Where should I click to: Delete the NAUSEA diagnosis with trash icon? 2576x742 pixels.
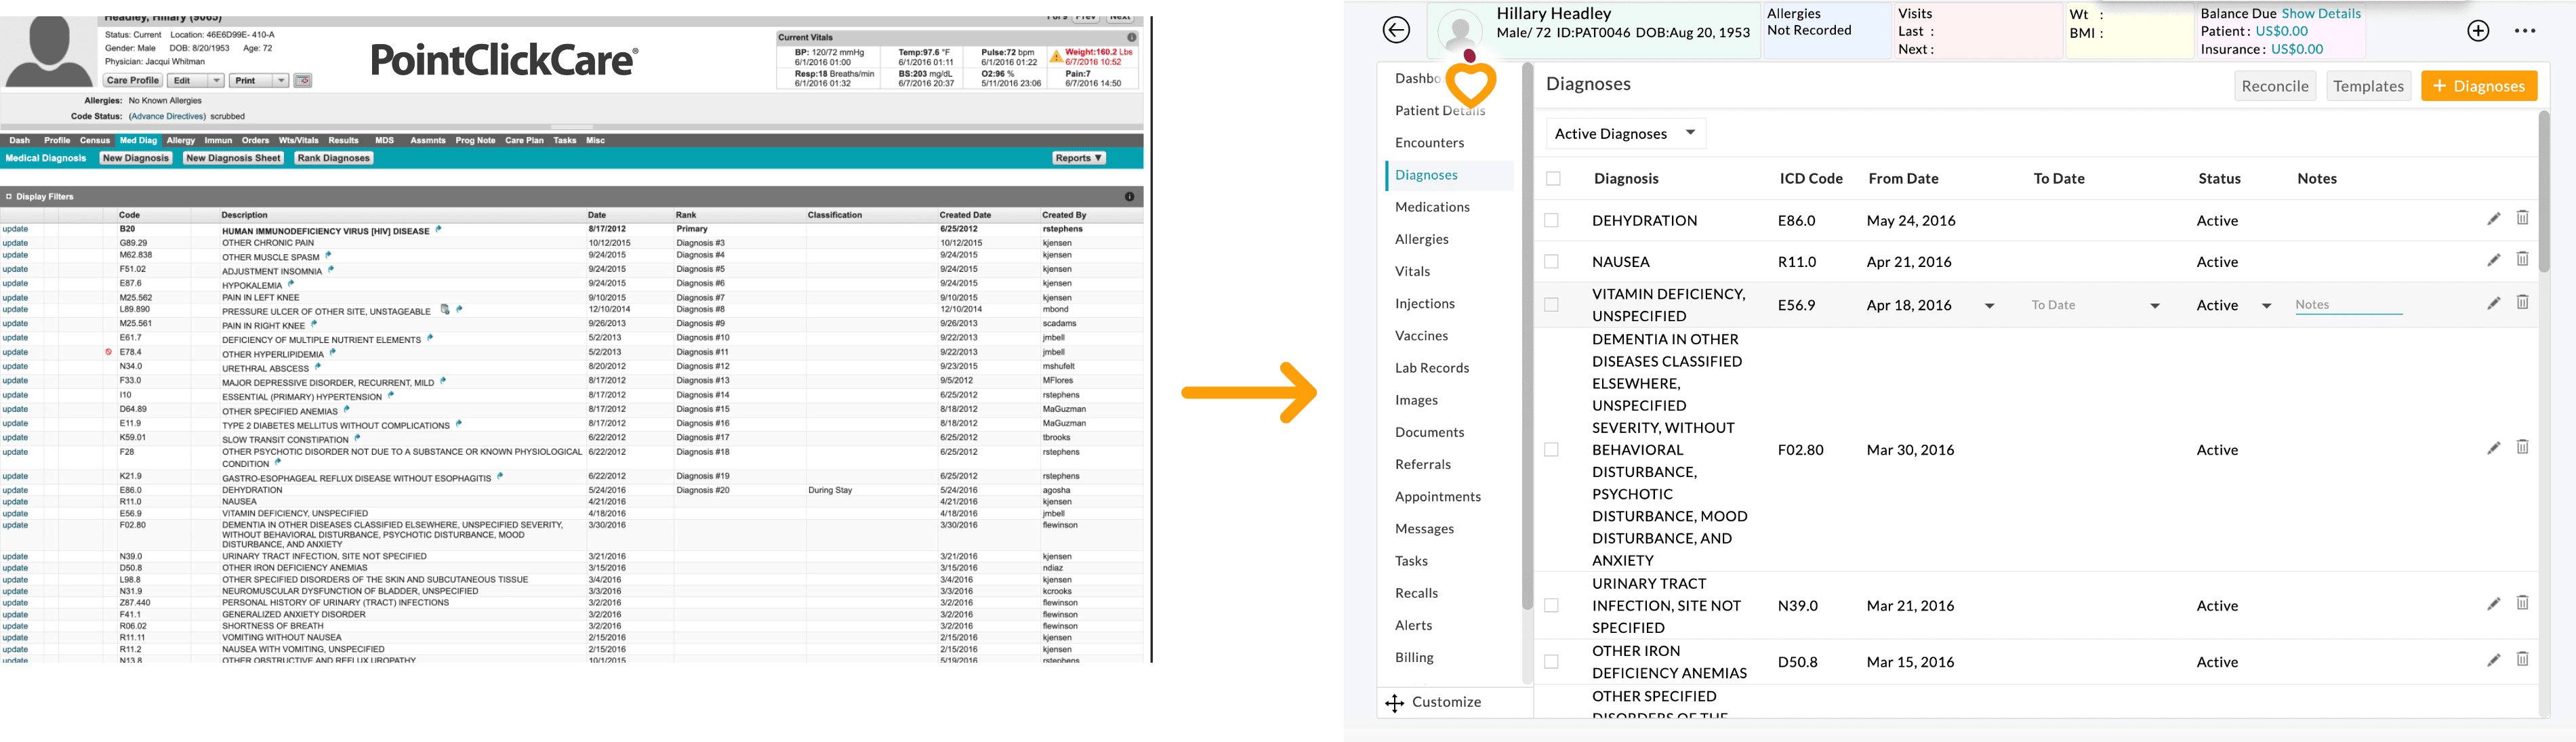2522,260
